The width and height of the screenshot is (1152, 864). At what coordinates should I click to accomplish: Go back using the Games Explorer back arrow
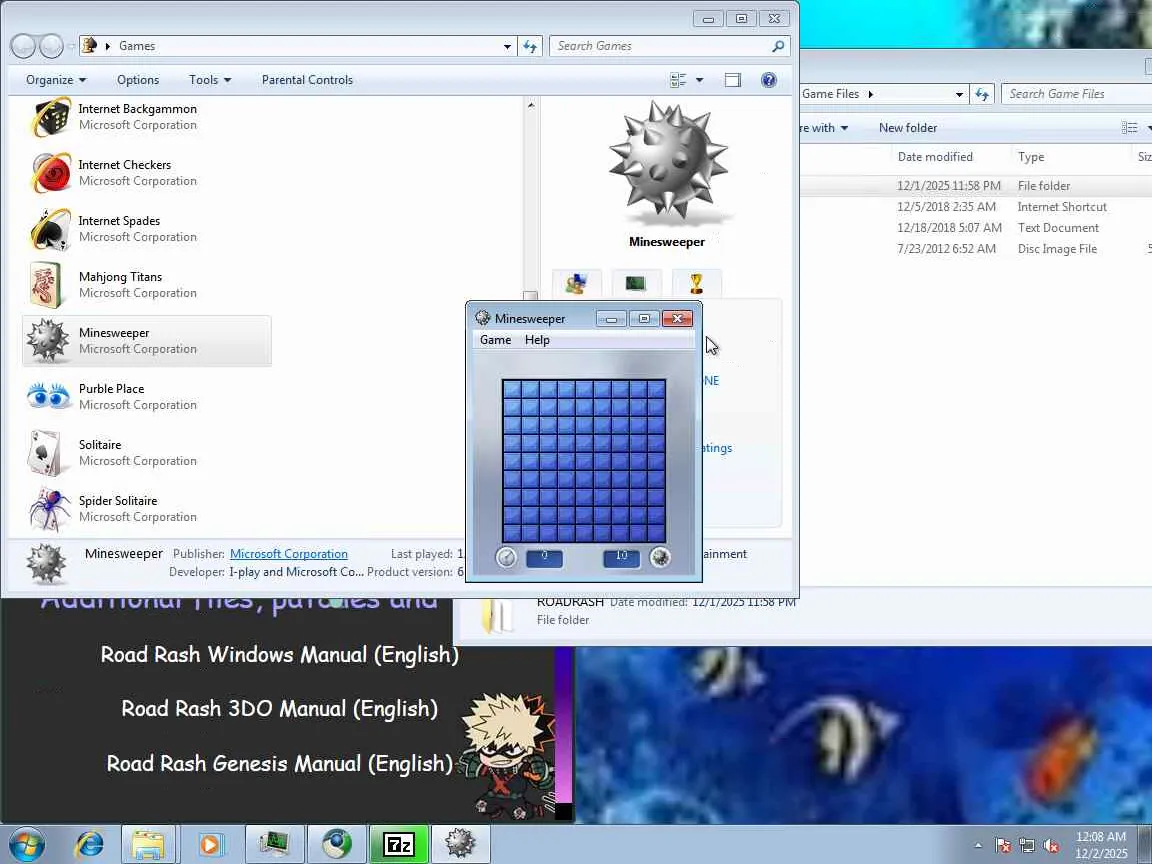coord(23,46)
